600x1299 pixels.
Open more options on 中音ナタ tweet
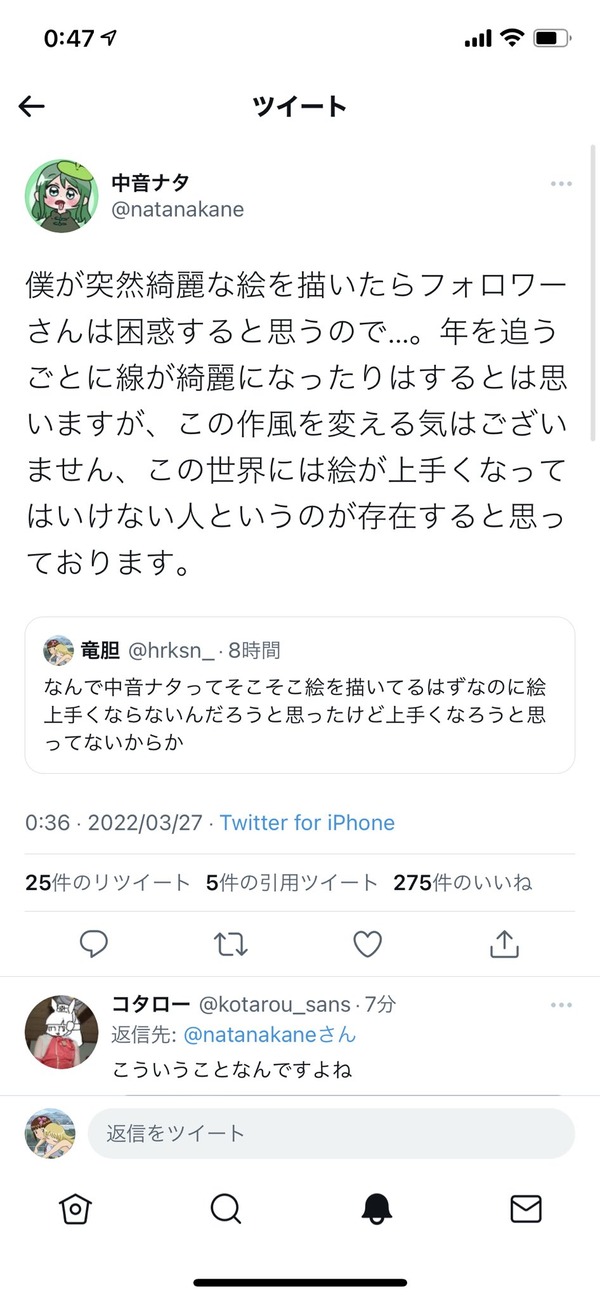click(562, 184)
